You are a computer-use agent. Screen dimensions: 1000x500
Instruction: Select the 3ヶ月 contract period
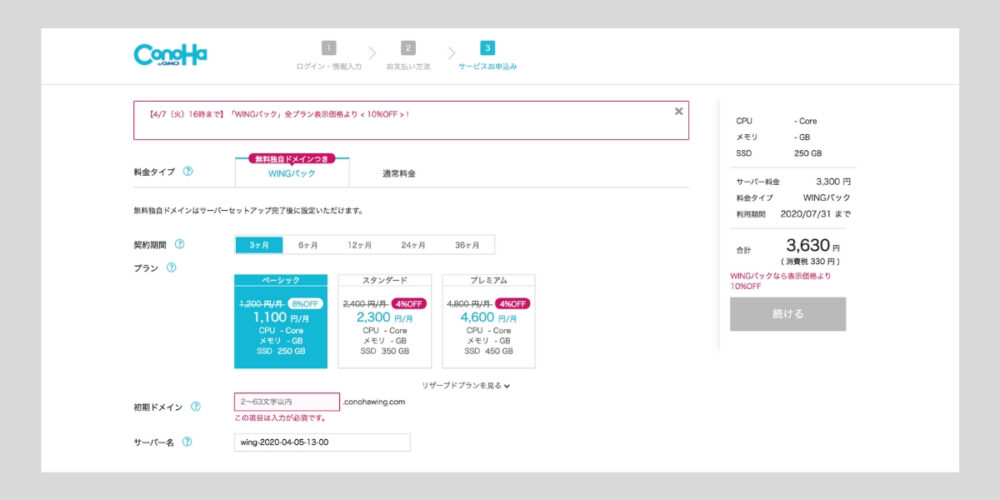pos(259,245)
